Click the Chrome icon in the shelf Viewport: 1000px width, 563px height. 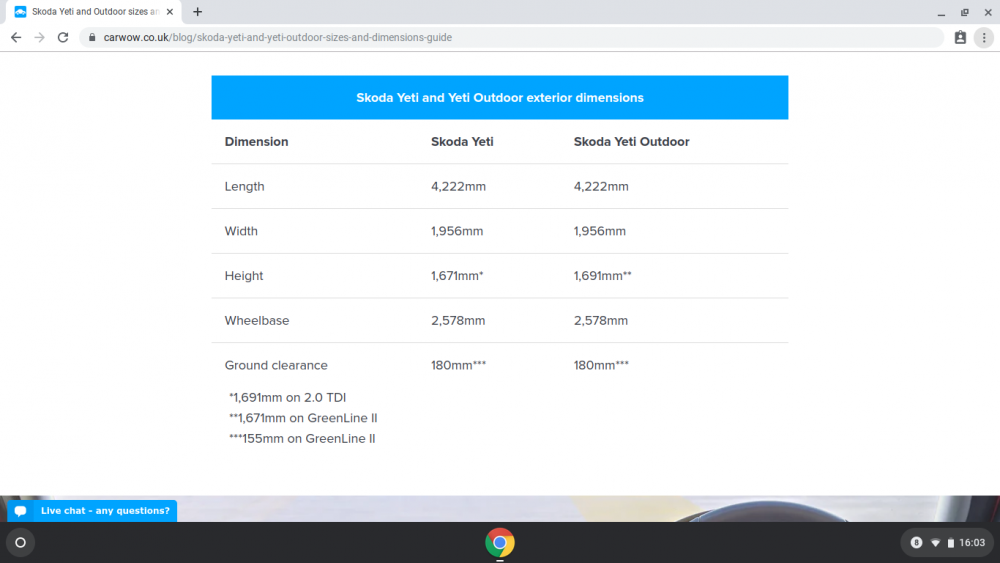point(499,543)
